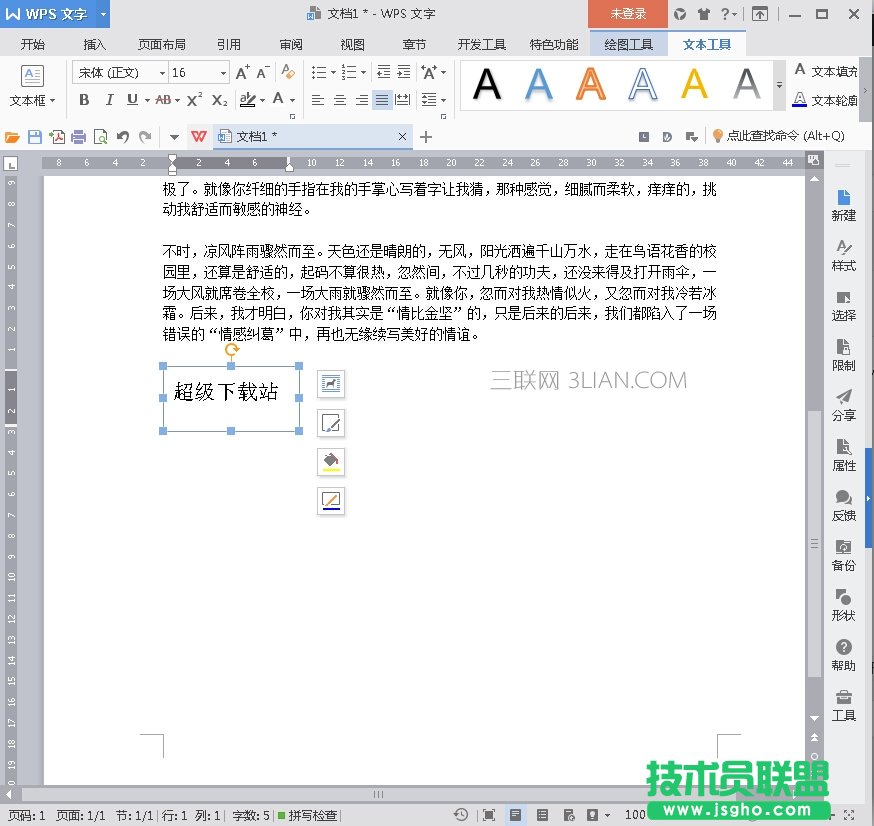Open the 页面布局 ribbon tab

(162, 45)
